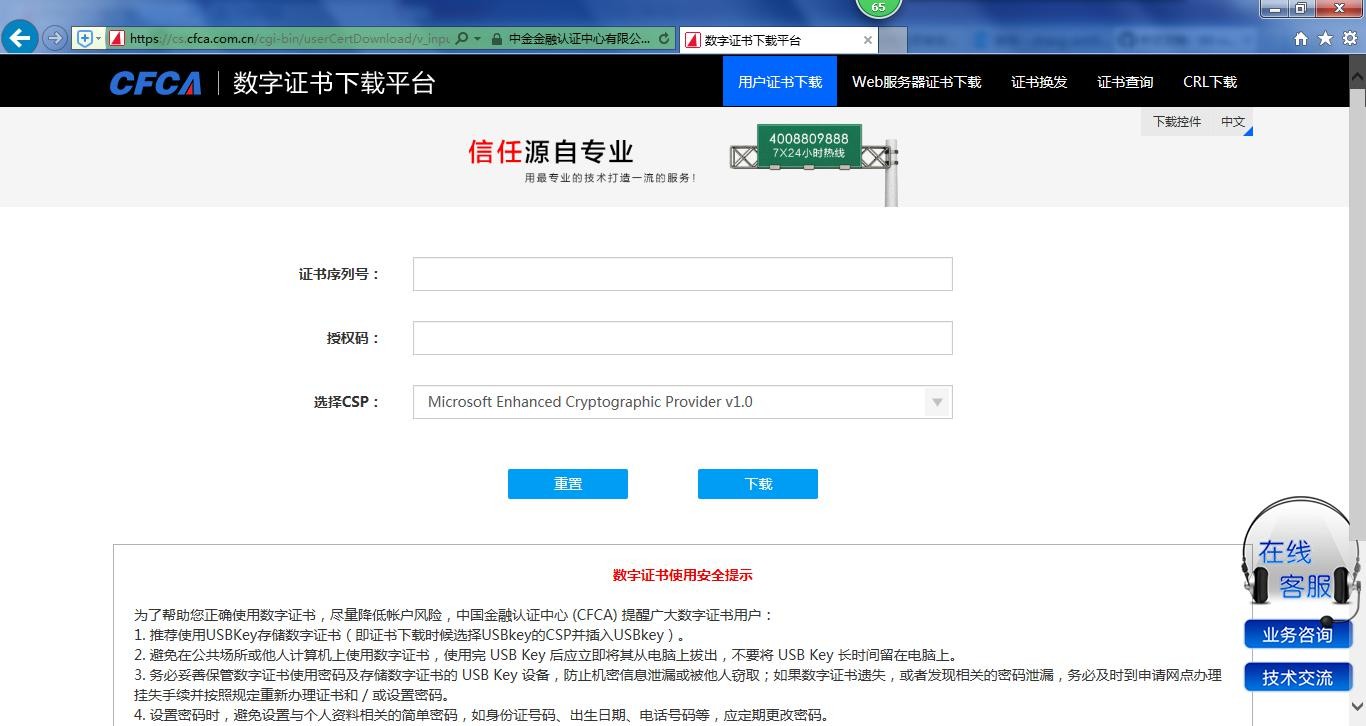1366x726 pixels.
Task: Click the address bar URL field
Action: [x=289, y=39]
